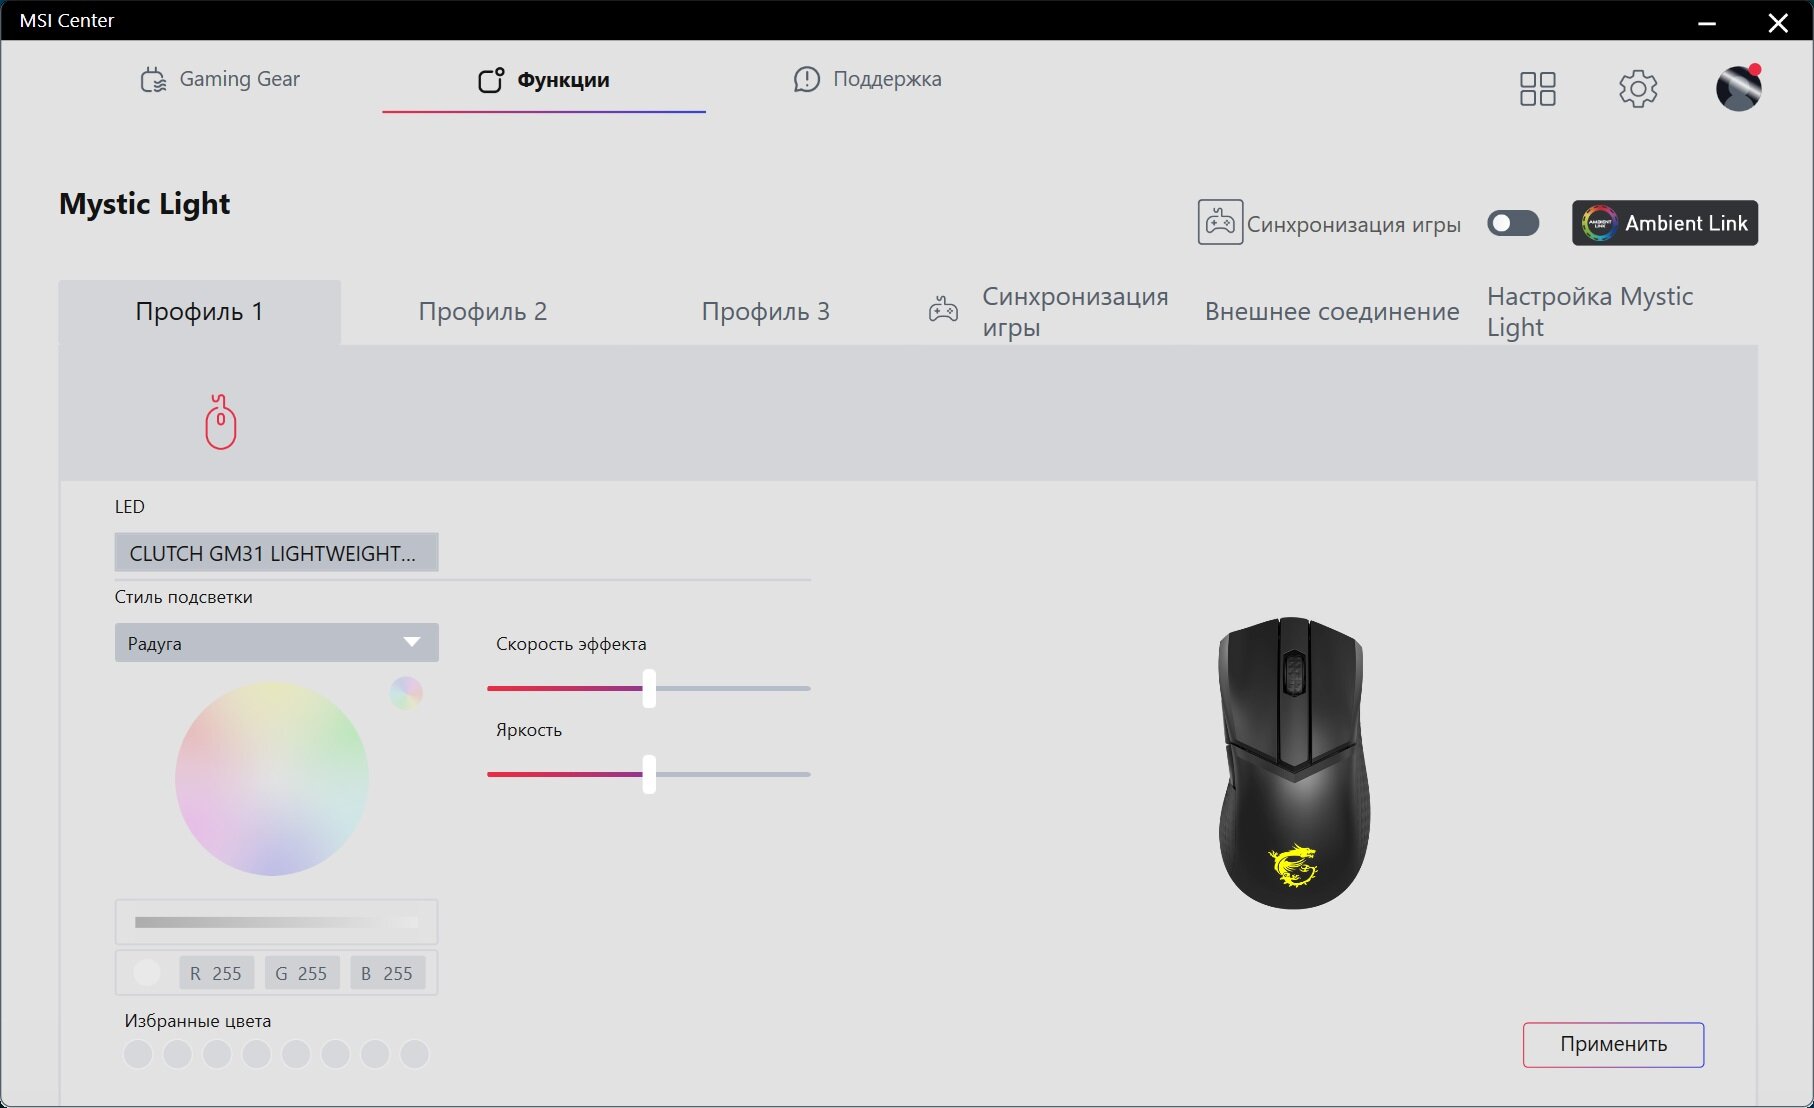Select Профиль 3 tab

(x=766, y=312)
